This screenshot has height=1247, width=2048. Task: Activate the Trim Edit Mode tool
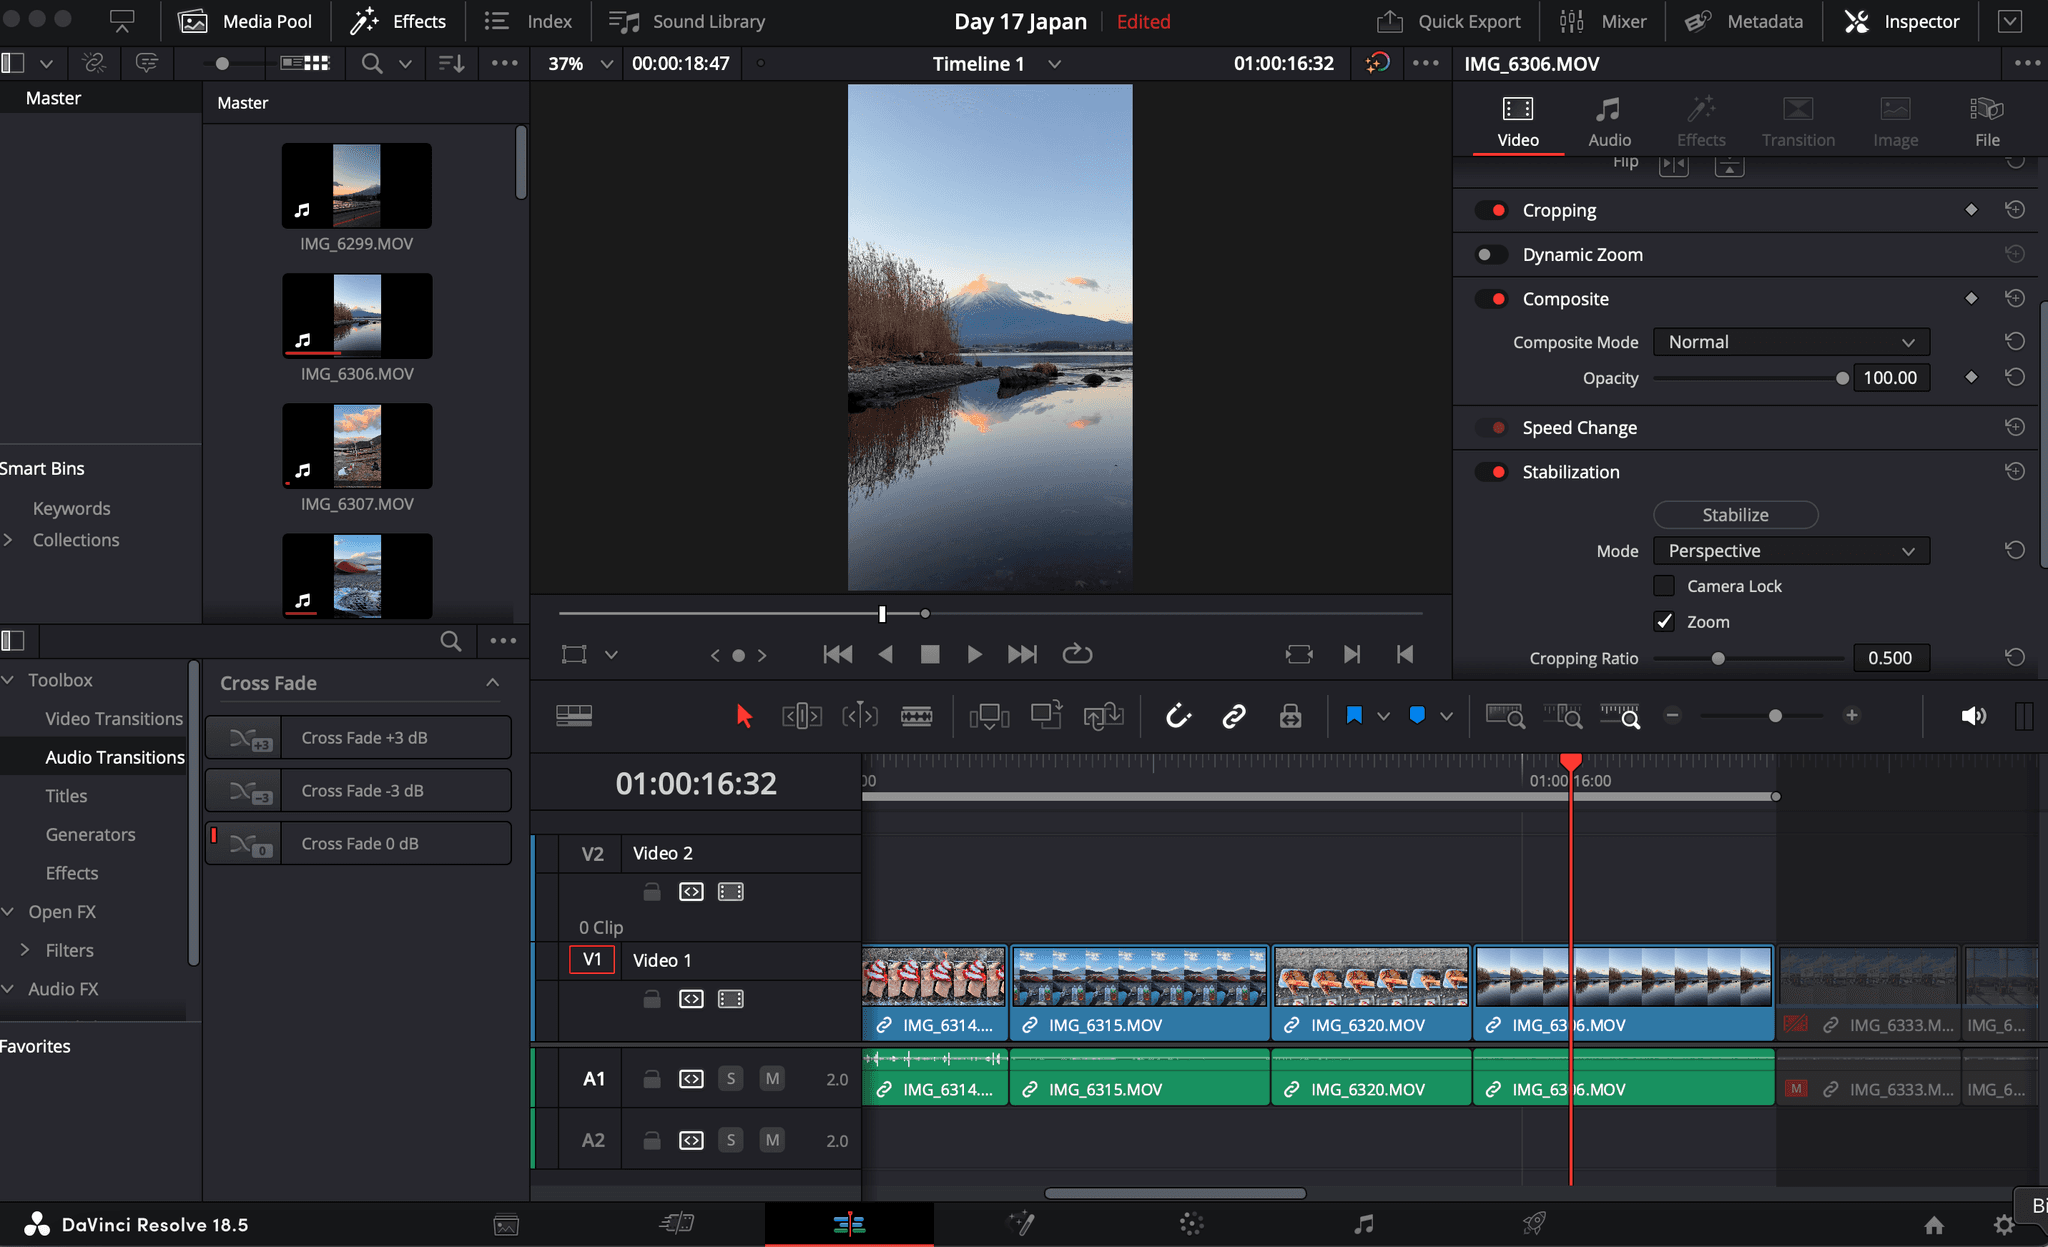pos(802,716)
